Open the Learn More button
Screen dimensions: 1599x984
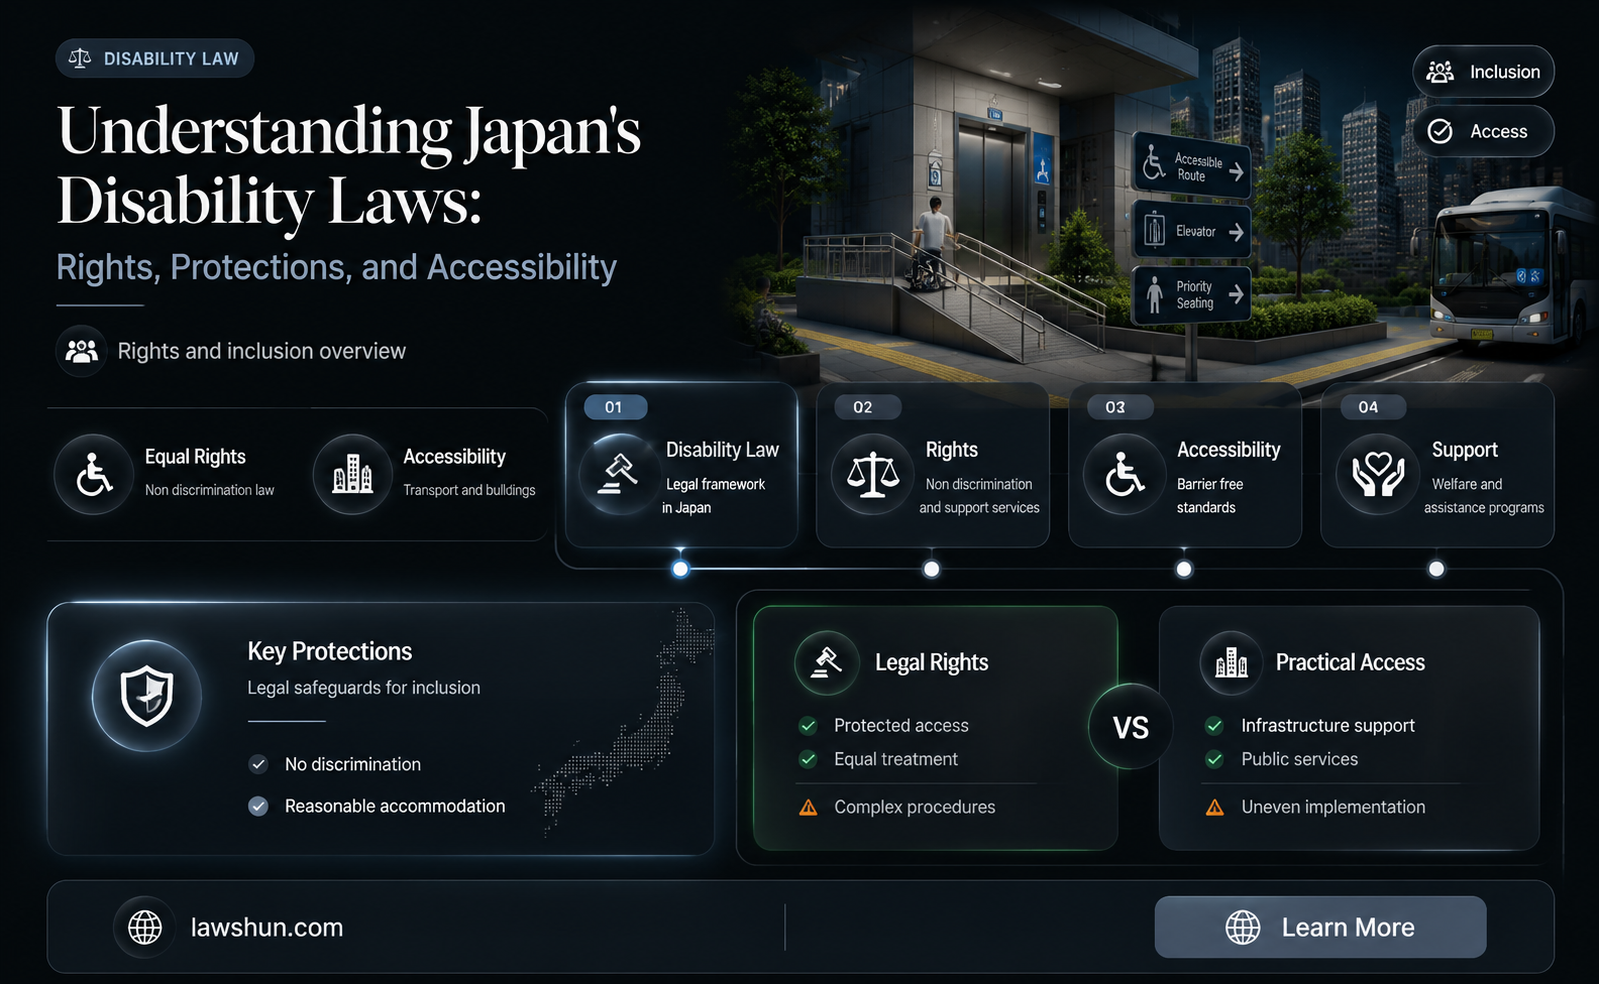coord(1320,927)
